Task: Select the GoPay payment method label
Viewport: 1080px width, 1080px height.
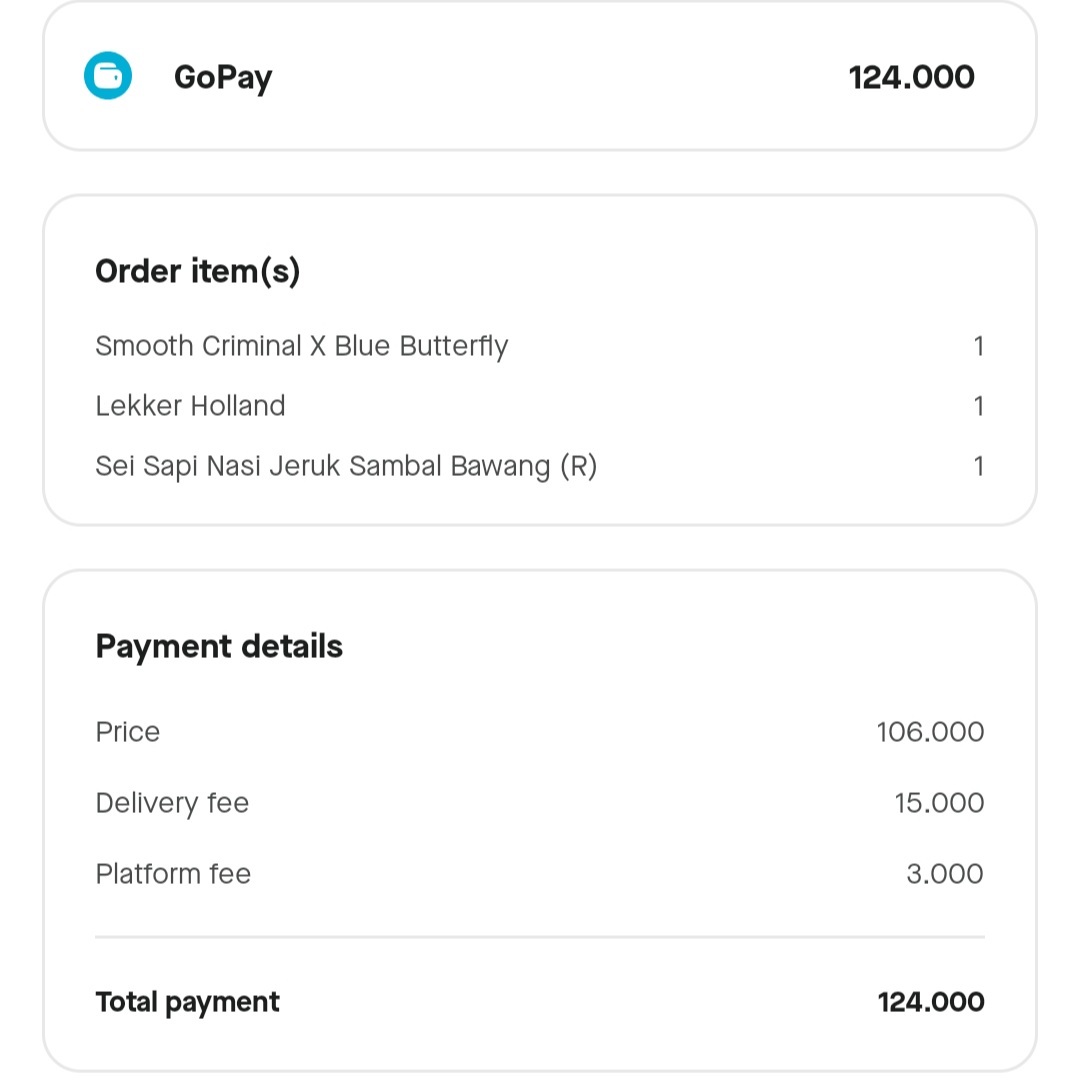Action: [223, 78]
